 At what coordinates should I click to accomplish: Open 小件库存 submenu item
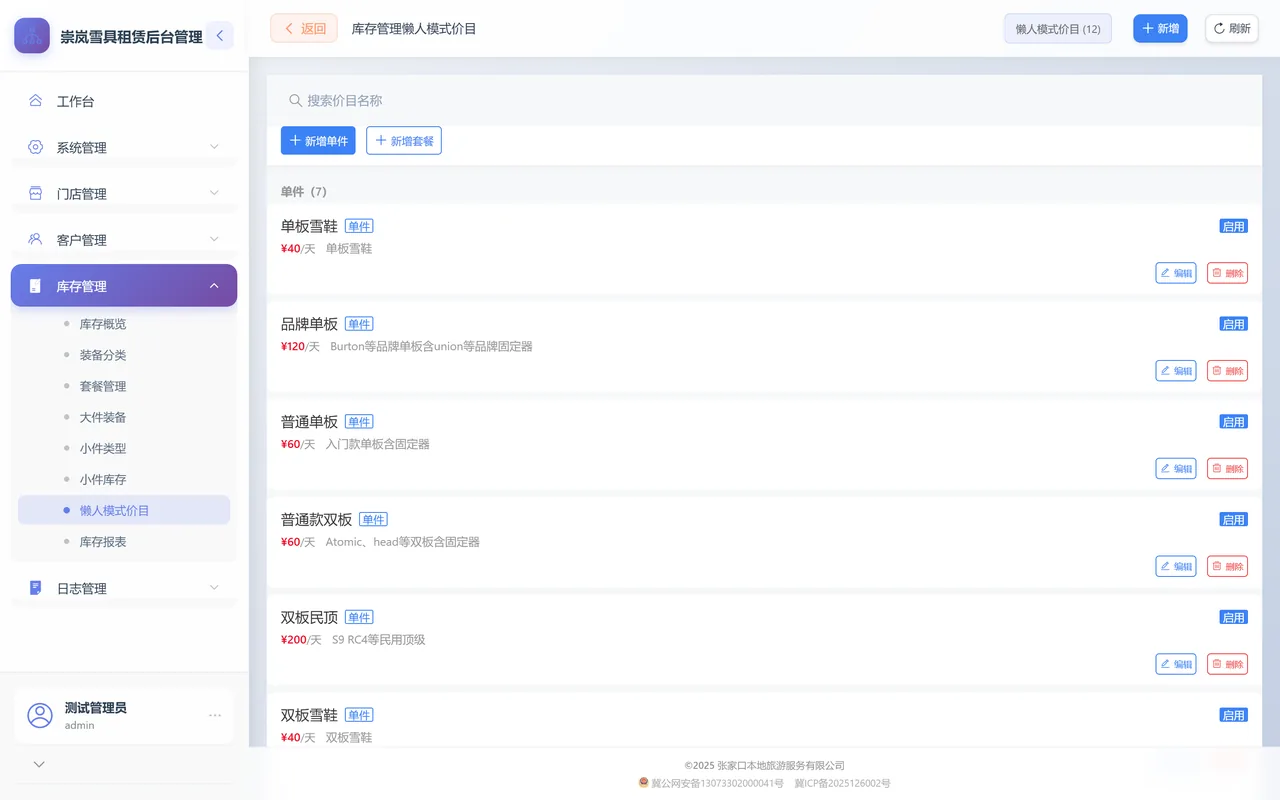tap(124, 479)
